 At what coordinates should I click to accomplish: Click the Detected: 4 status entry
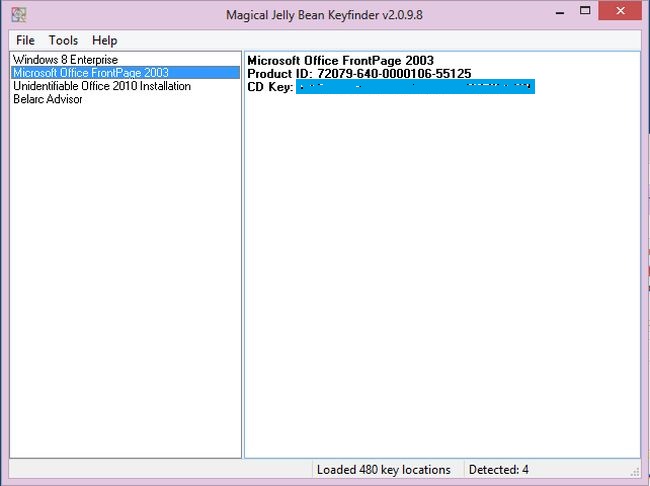coord(498,469)
